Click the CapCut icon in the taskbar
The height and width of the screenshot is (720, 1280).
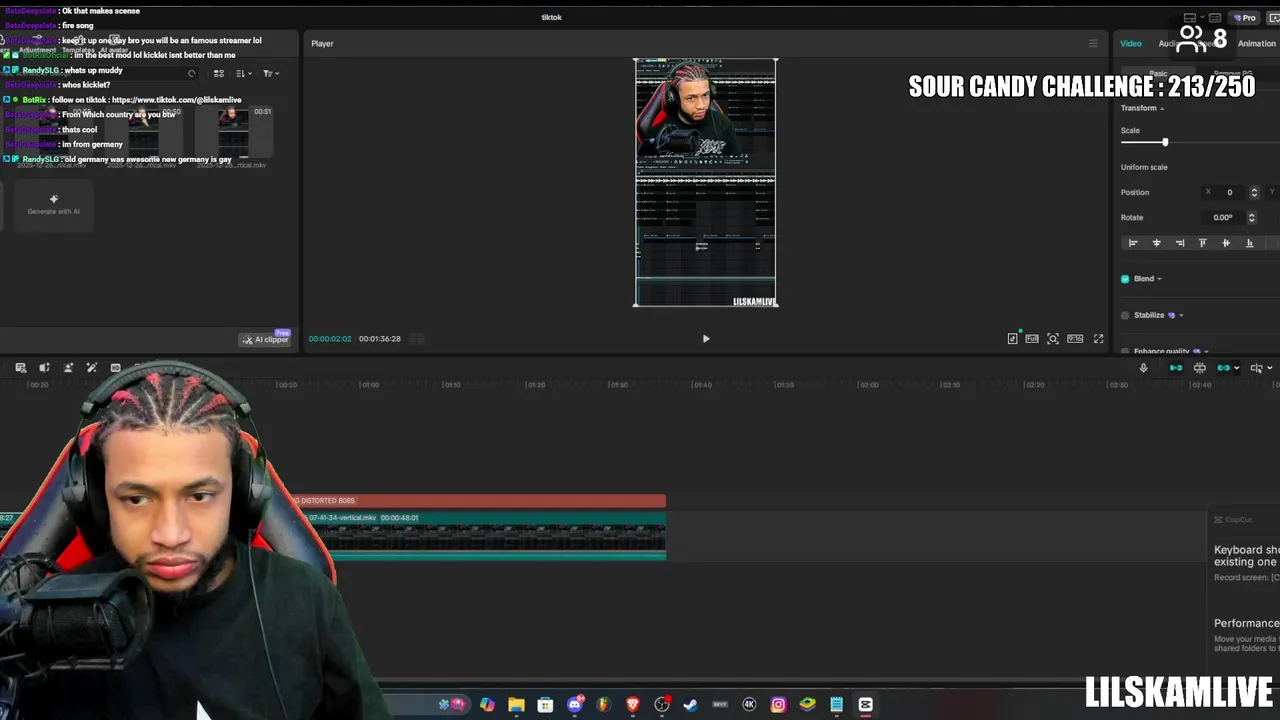coord(866,705)
